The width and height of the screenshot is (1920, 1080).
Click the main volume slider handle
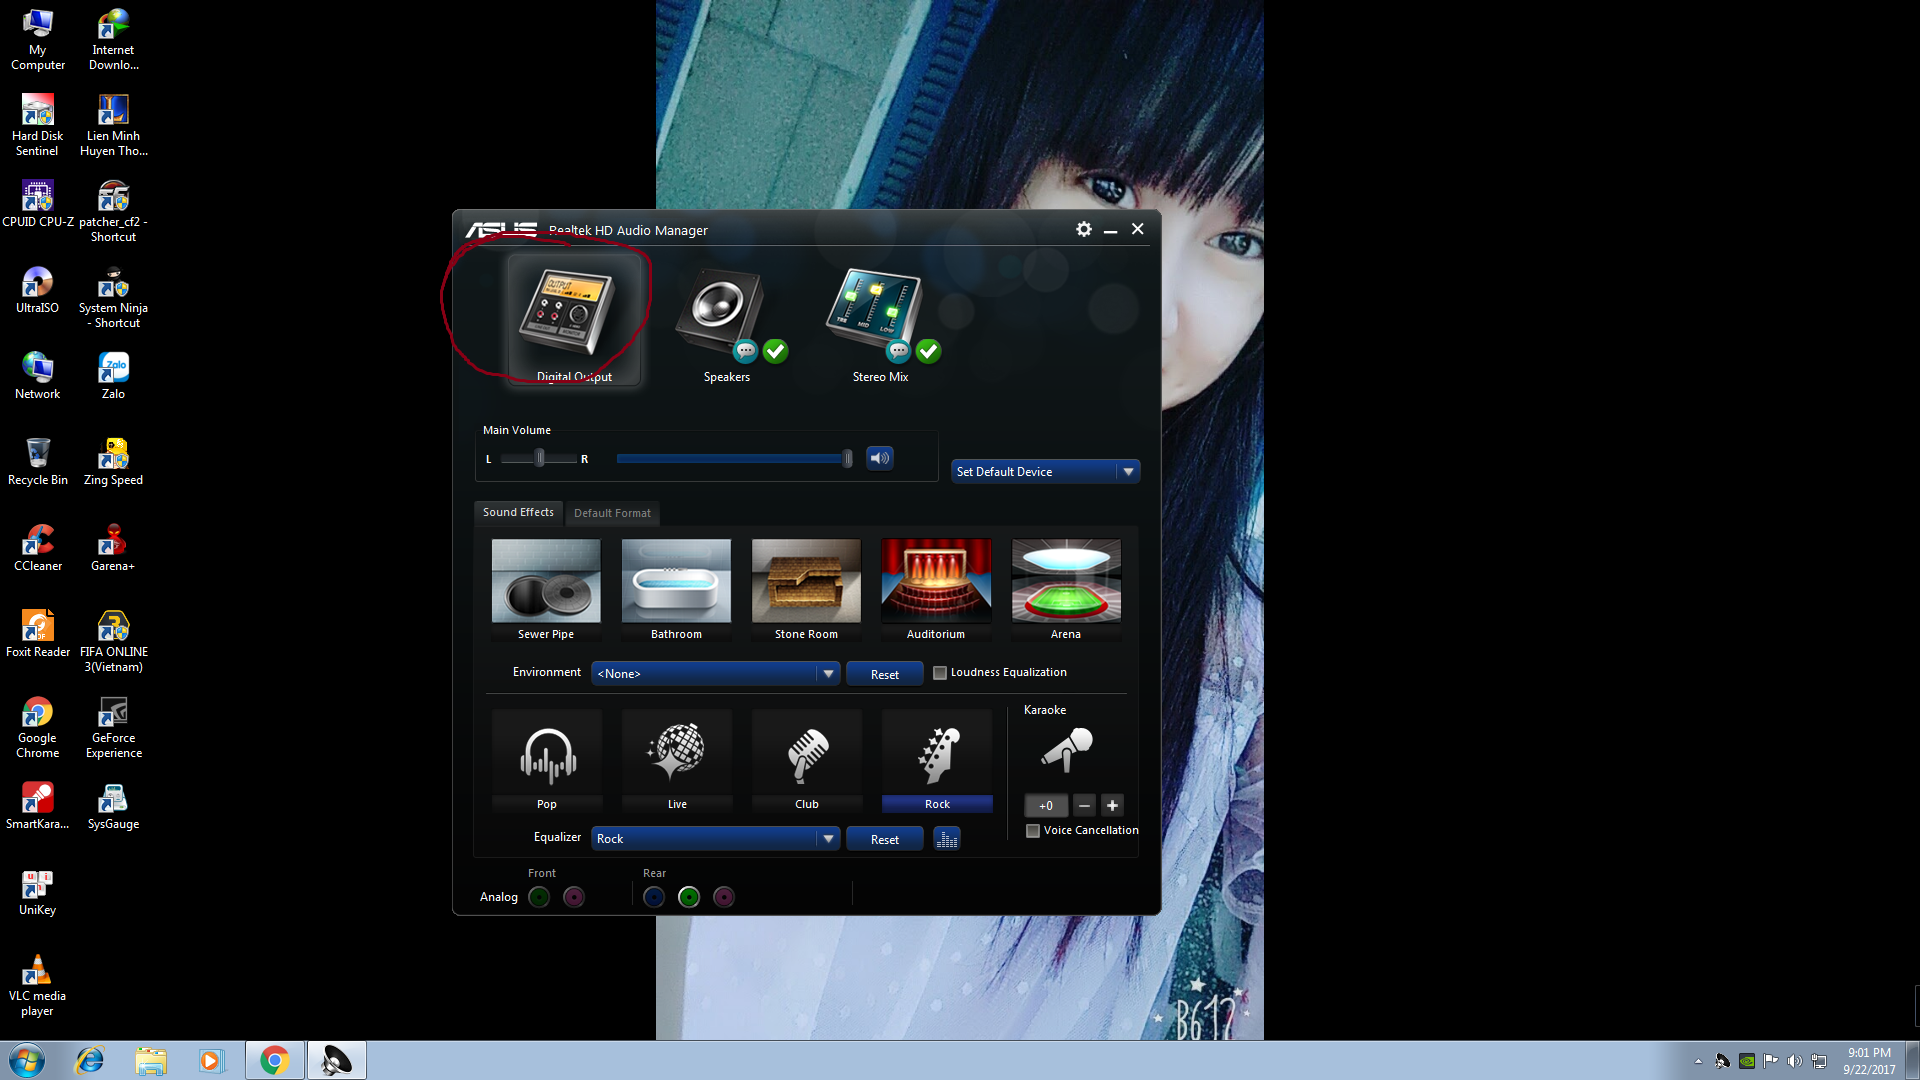(x=847, y=458)
